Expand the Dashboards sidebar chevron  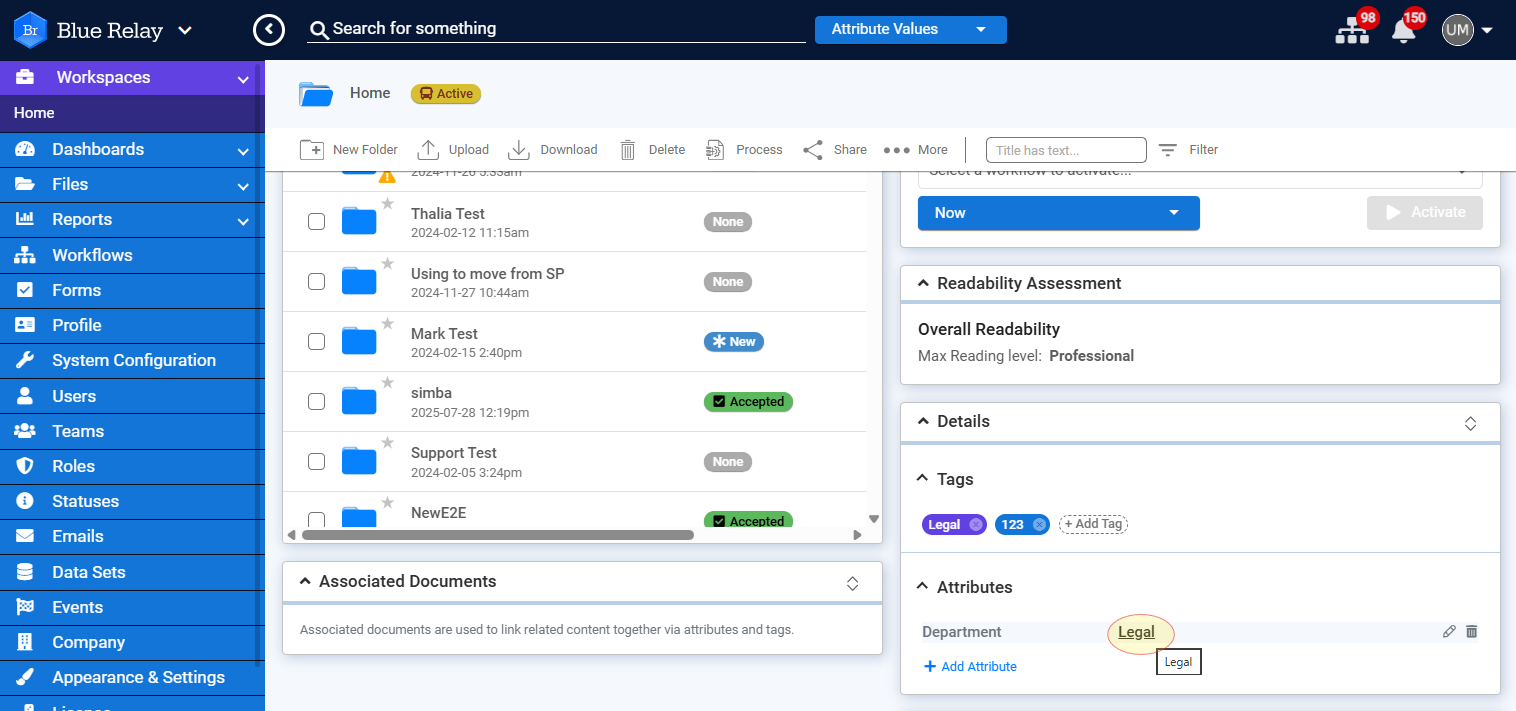point(243,150)
